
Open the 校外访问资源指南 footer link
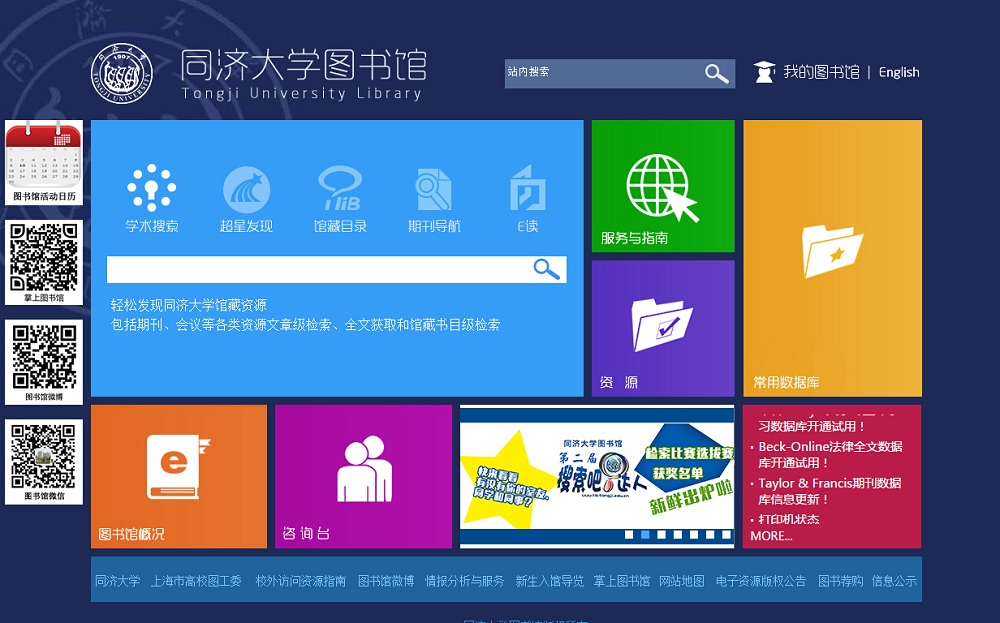tap(300, 581)
